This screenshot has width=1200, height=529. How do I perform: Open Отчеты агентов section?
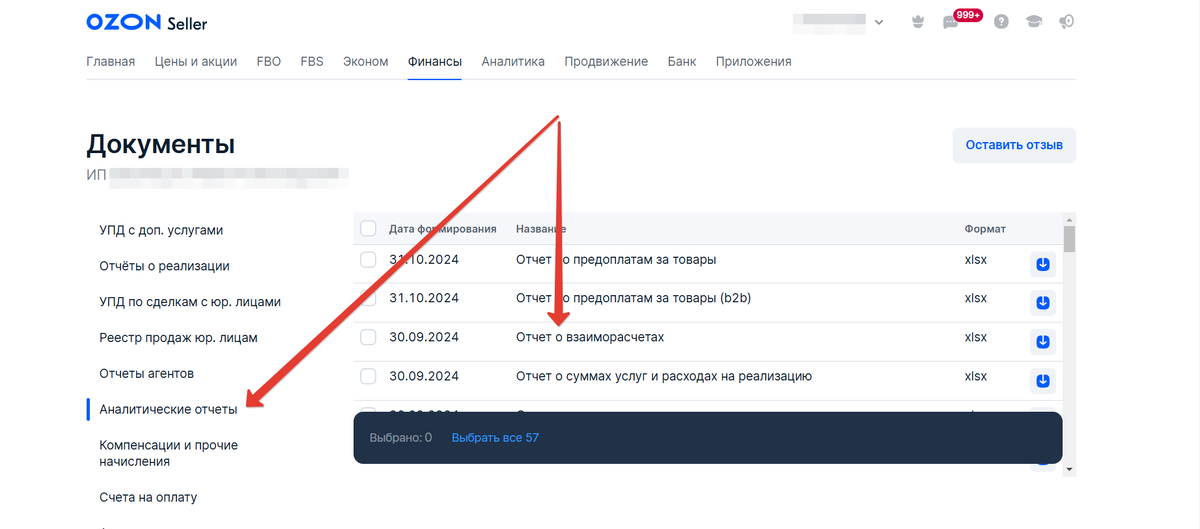point(146,373)
